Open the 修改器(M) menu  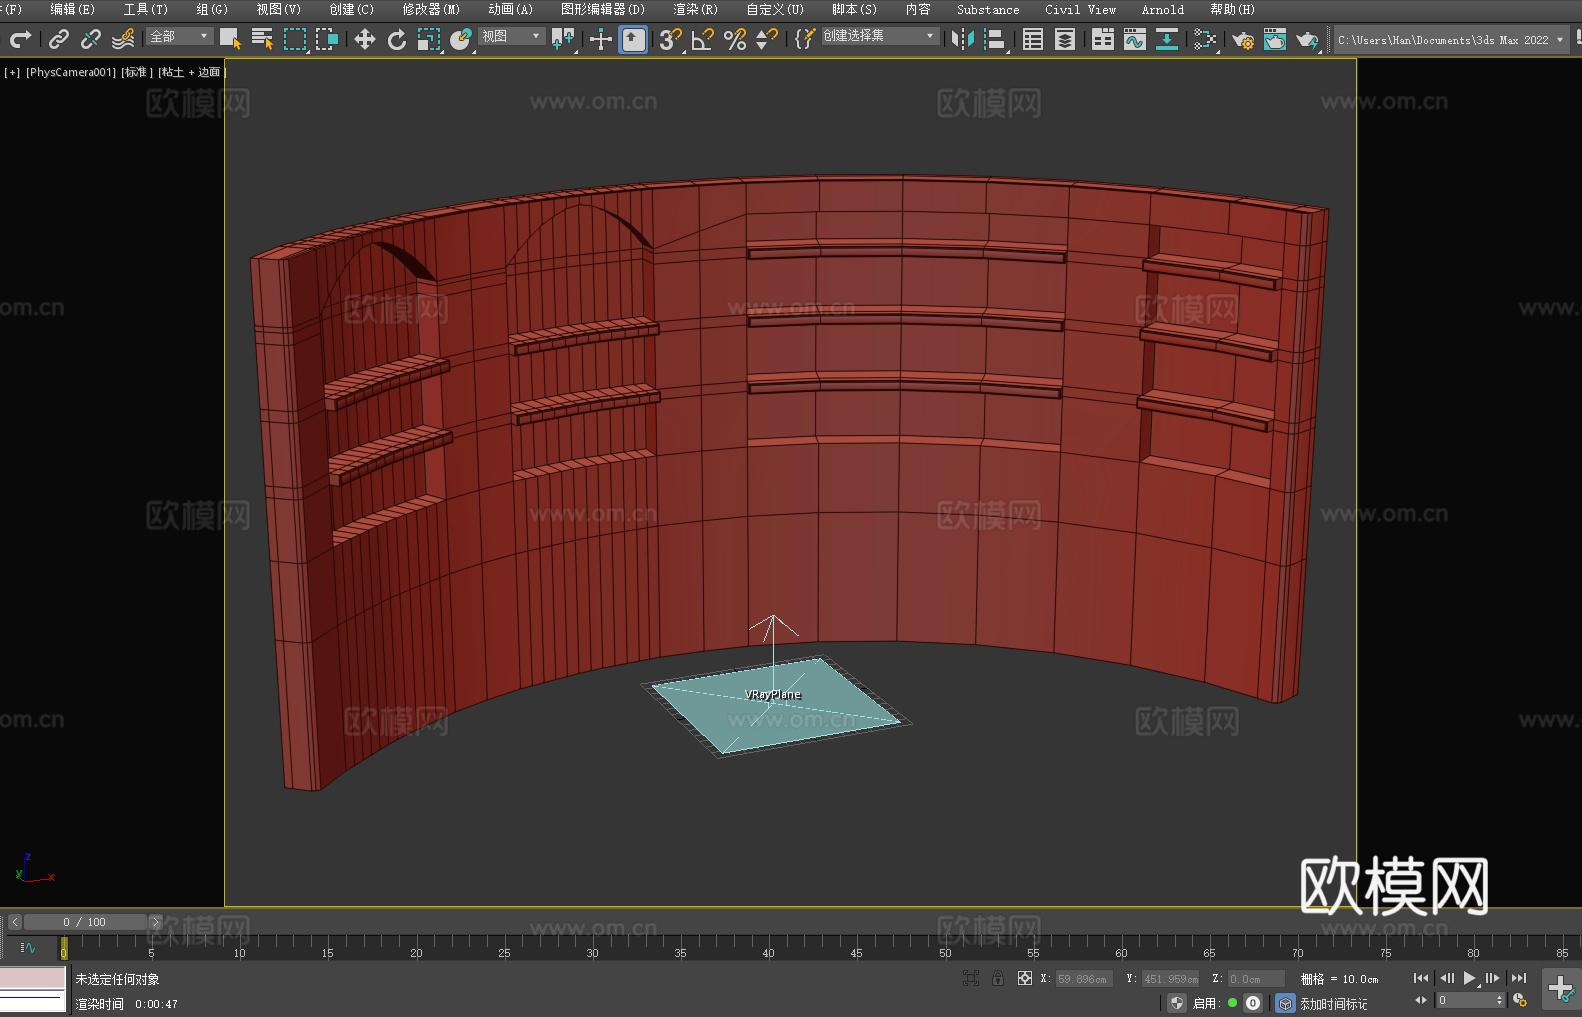tap(431, 9)
